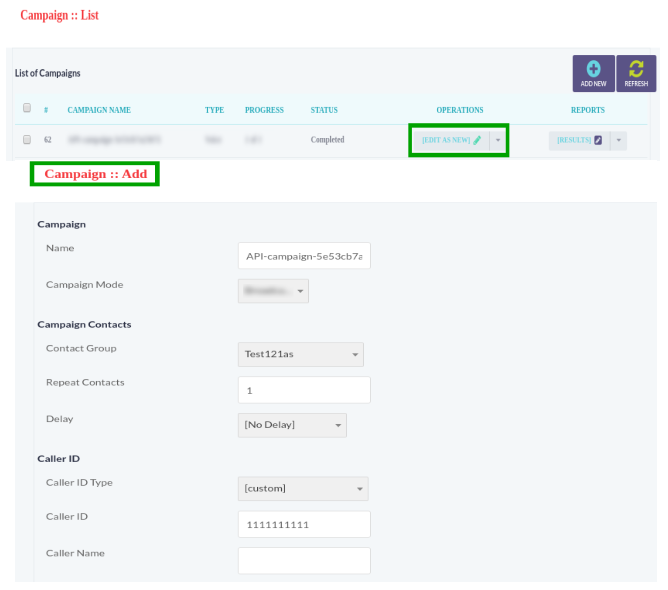Click the campaign Name input field
The height and width of the screenshot is (590, 668).
tap(304, 256)
